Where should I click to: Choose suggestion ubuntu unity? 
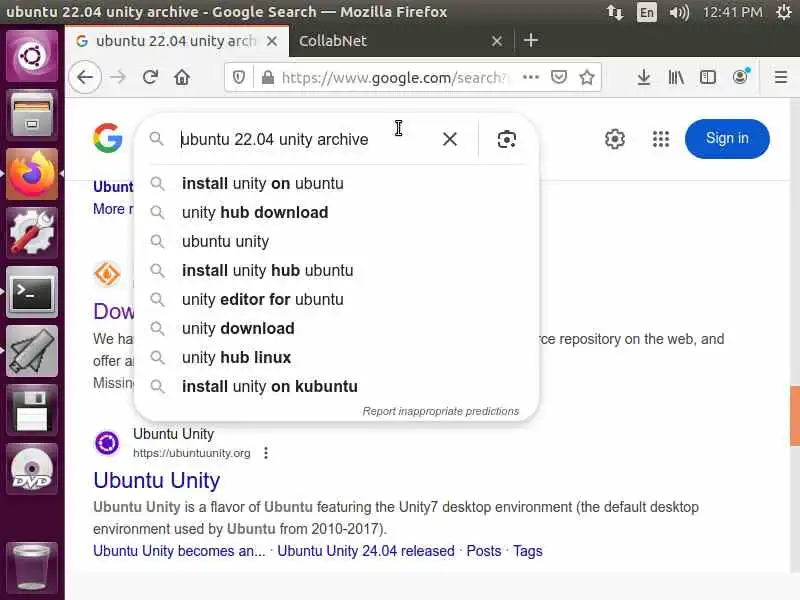tap(336, 241)
